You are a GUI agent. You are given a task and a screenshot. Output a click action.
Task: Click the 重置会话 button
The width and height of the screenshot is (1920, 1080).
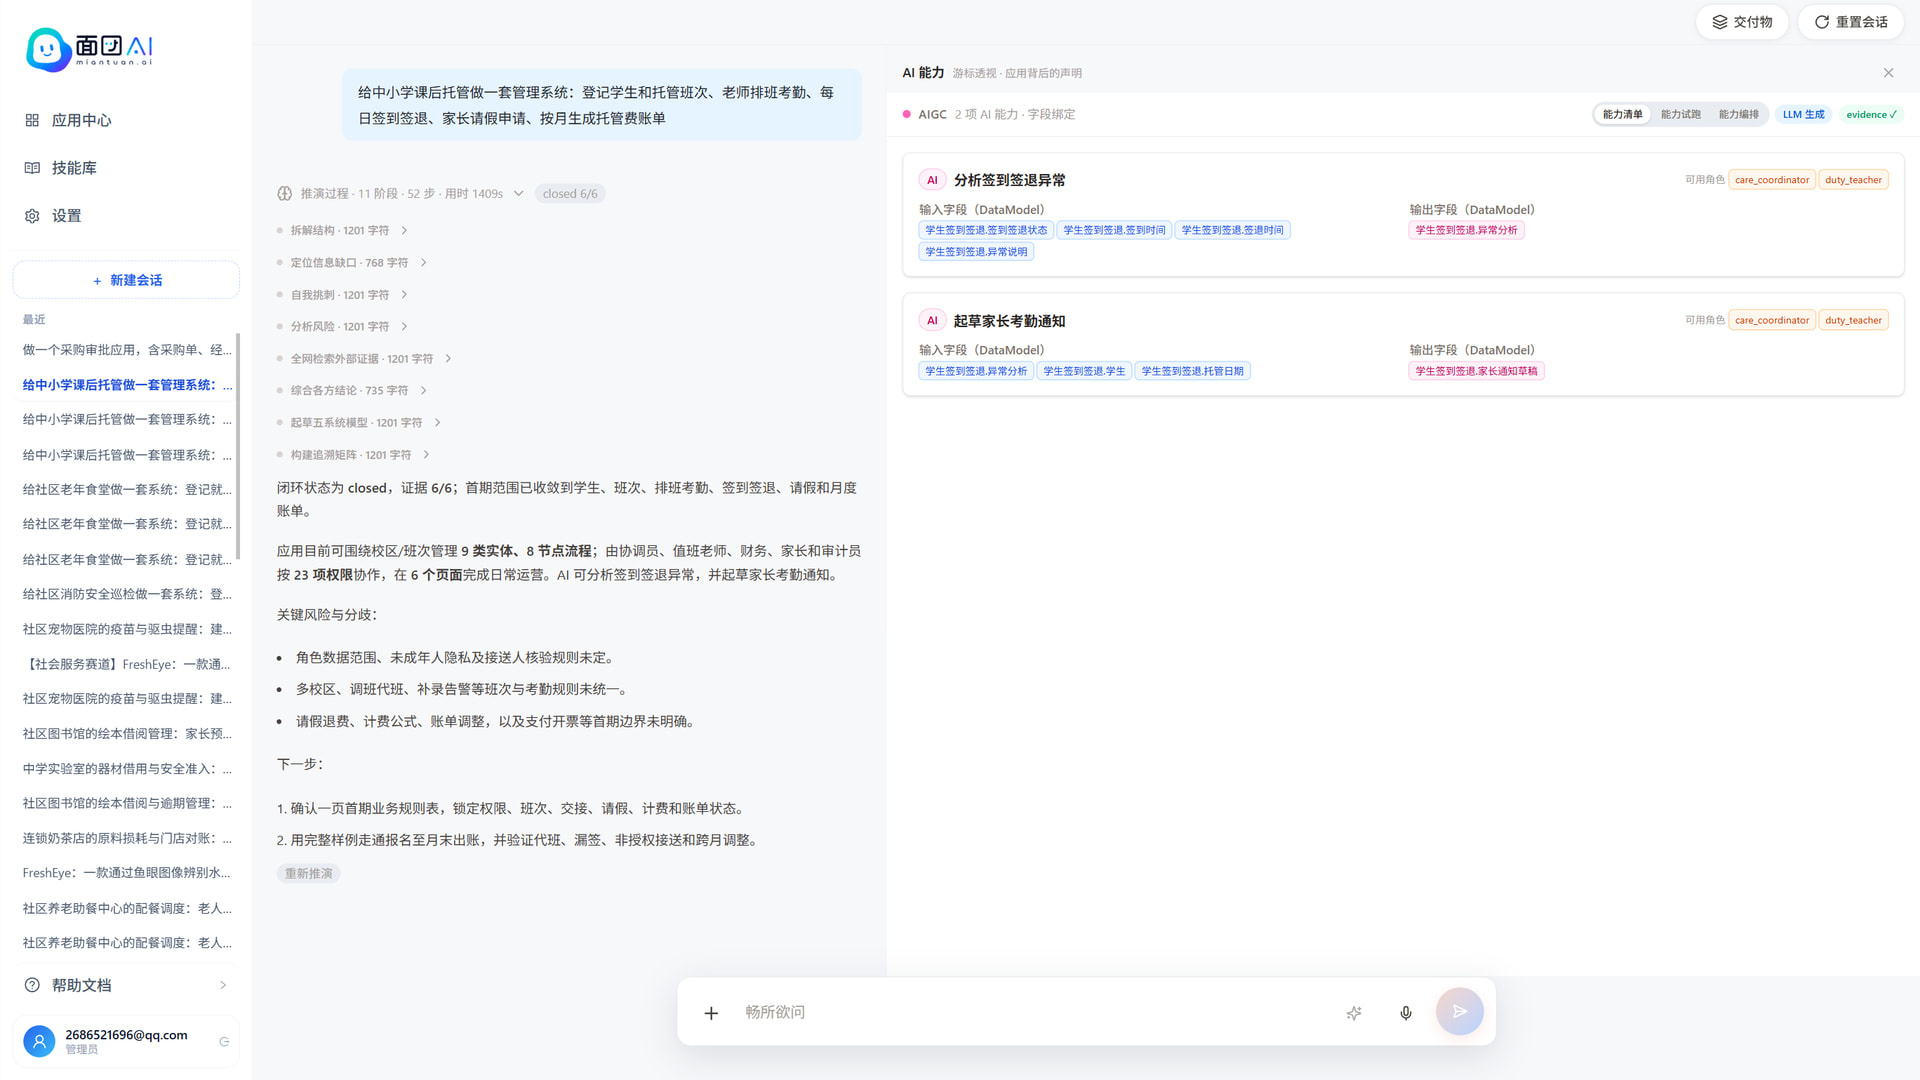[x=1851, y=22]
